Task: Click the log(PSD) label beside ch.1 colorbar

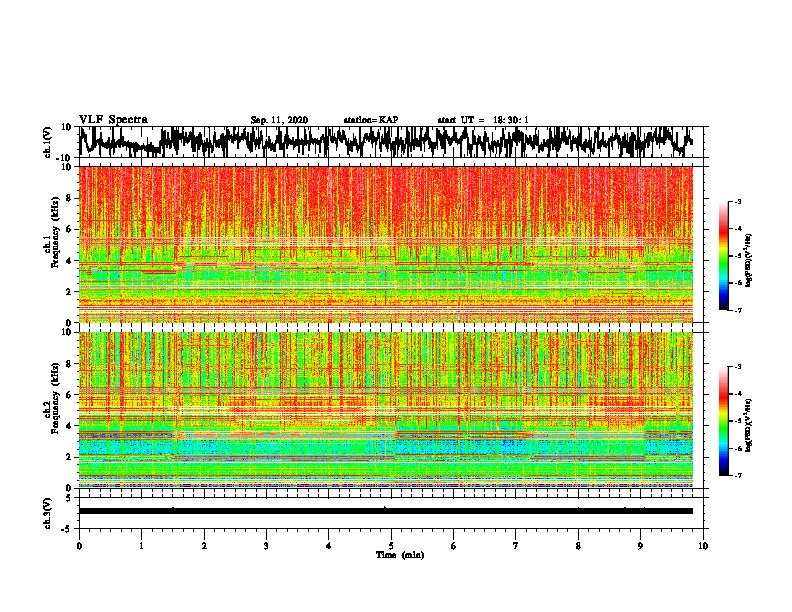Action: point(748,260)
